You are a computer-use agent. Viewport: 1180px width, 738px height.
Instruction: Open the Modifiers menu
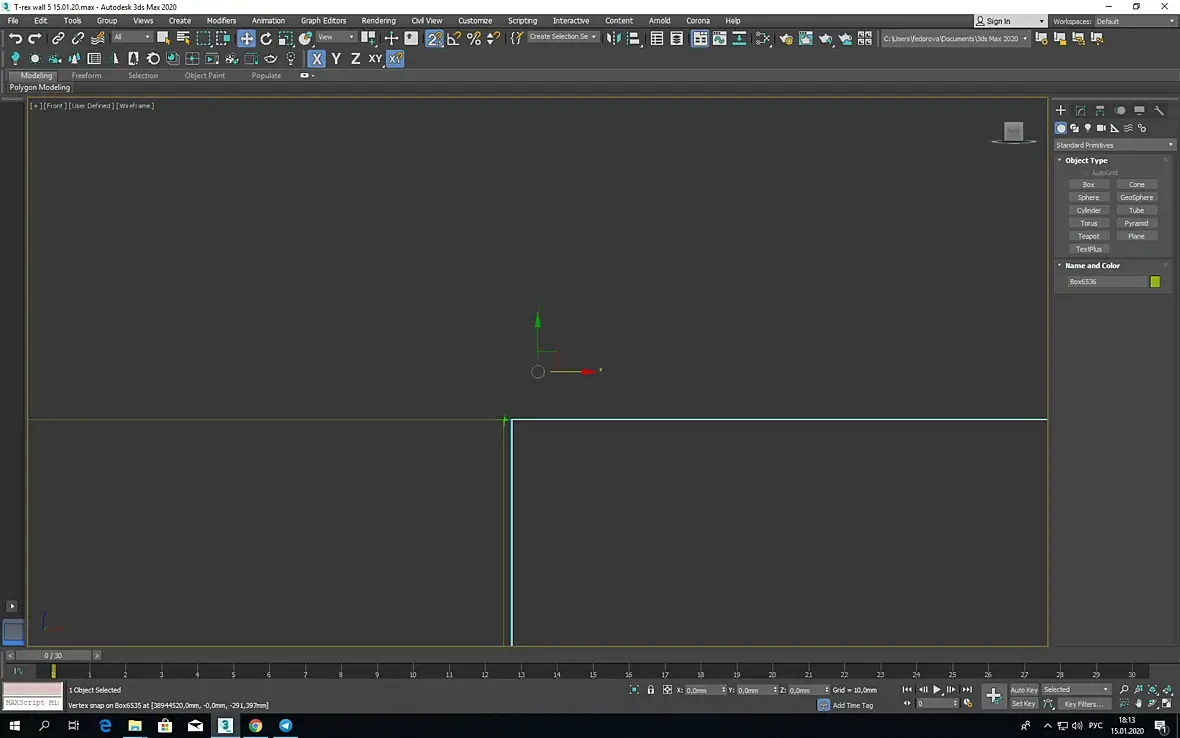[x=221, y=20]
